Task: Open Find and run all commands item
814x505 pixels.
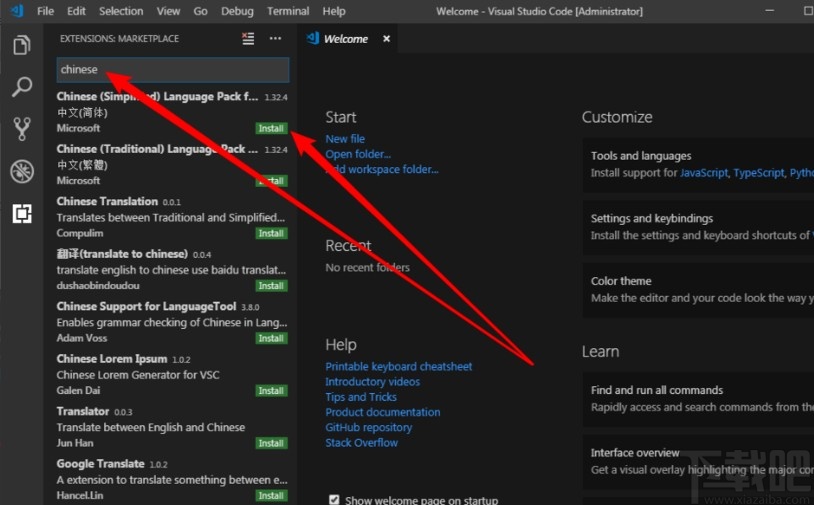Action: pyautogui.click(x=698, y=399)
